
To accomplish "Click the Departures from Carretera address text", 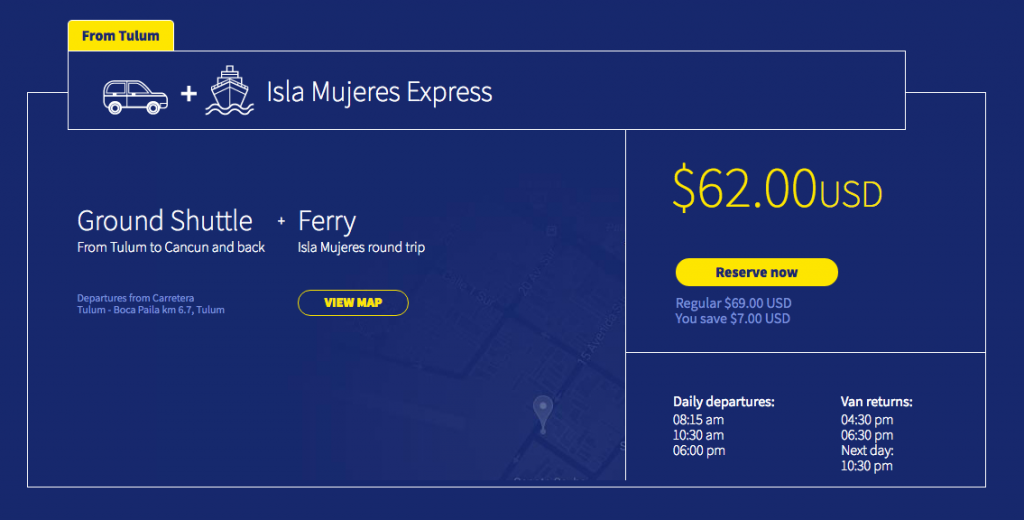I will point(150,304).
